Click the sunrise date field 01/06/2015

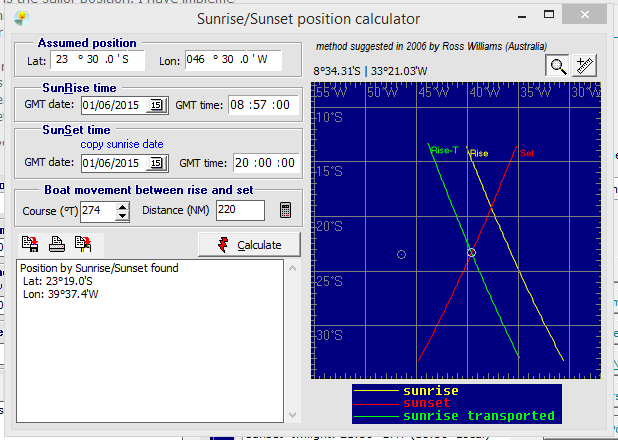(114, 105)
